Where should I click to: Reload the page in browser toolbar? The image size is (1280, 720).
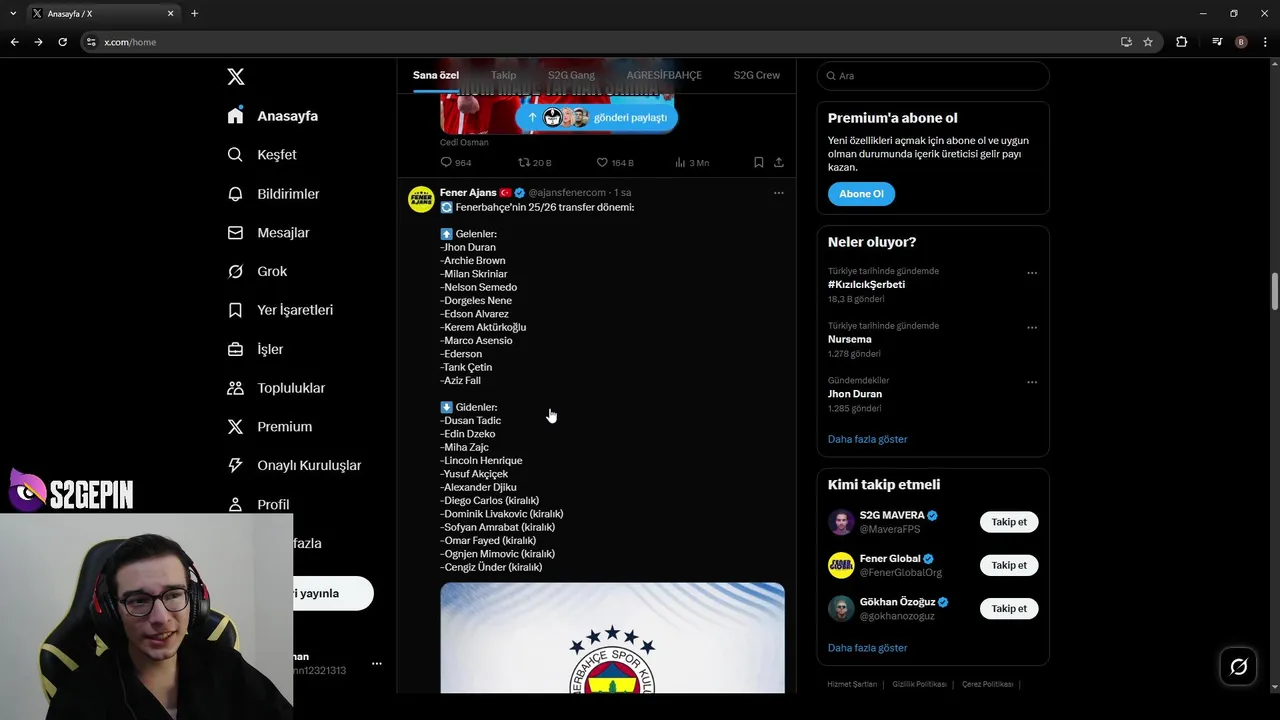[x=62, y=42]
